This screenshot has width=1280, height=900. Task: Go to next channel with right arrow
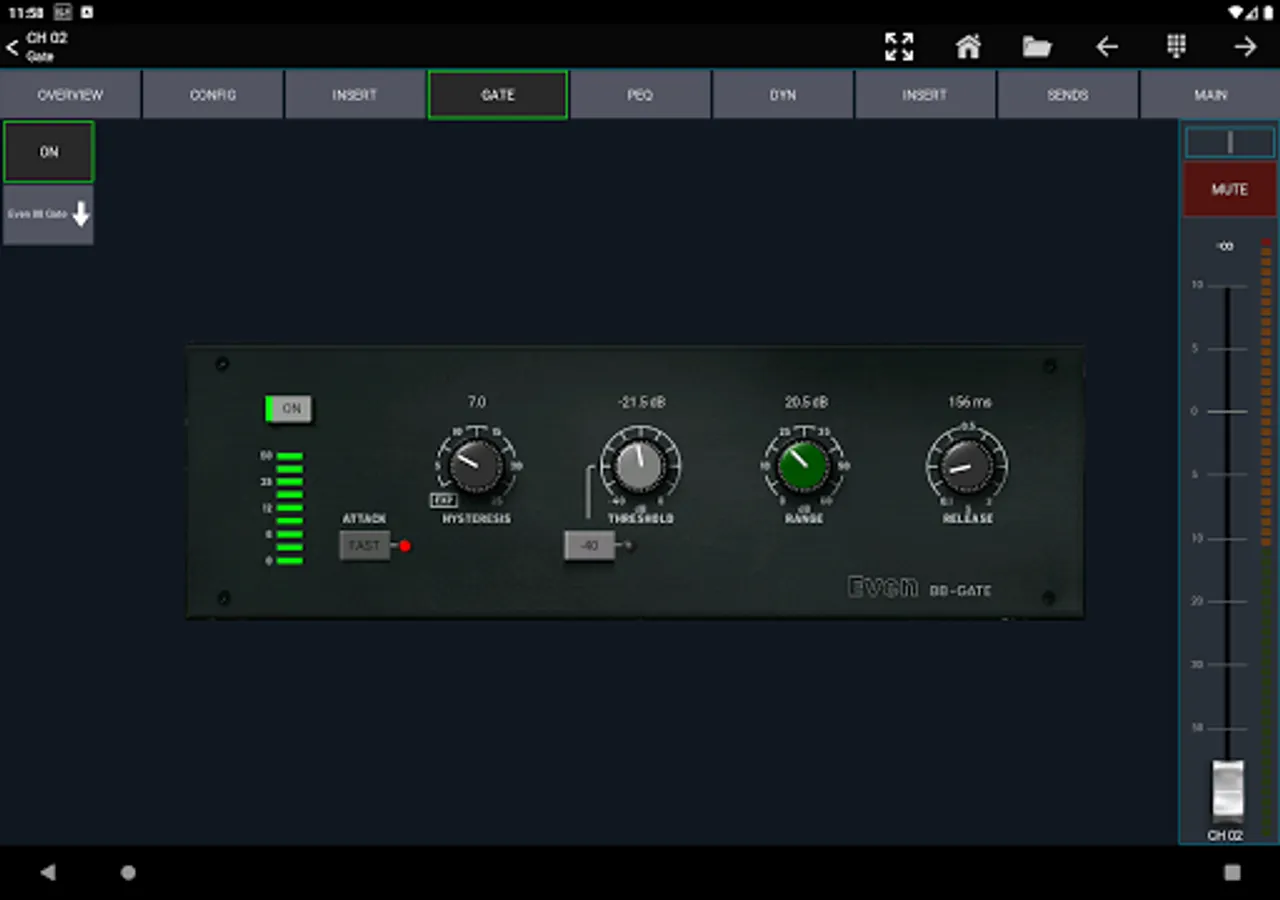coord(1245,47)
